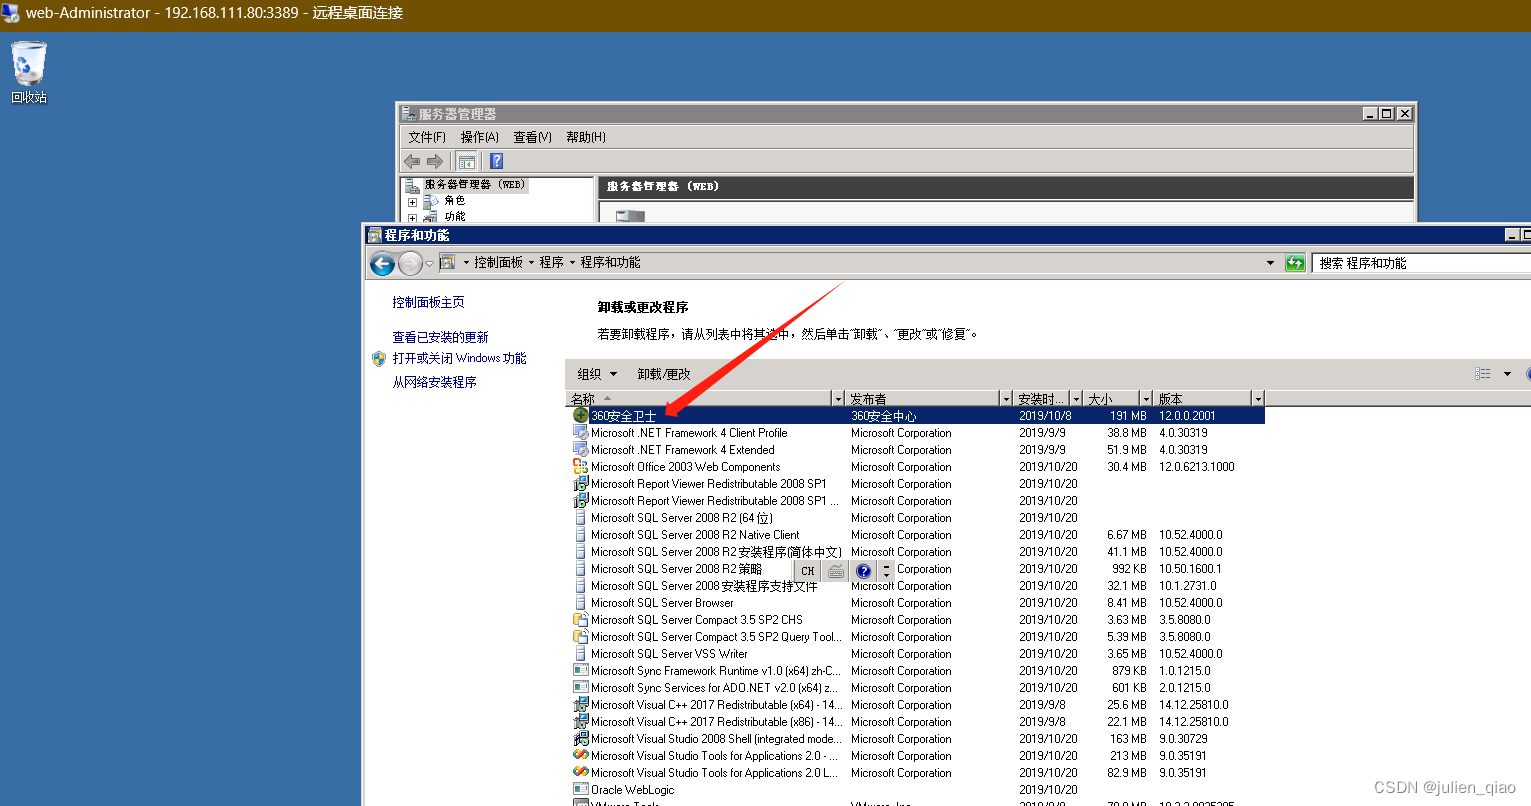Open the Recycle Bin desktop icon
The height and width of the screenshot is (806, 1531).
28,72
